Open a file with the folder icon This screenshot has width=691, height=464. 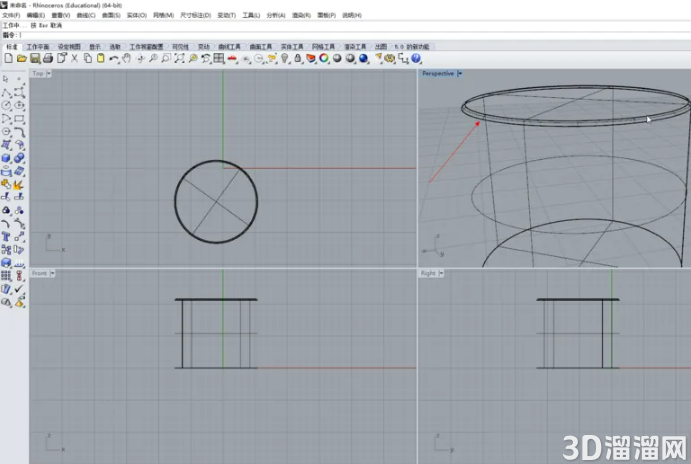click(x=22, y=58)
